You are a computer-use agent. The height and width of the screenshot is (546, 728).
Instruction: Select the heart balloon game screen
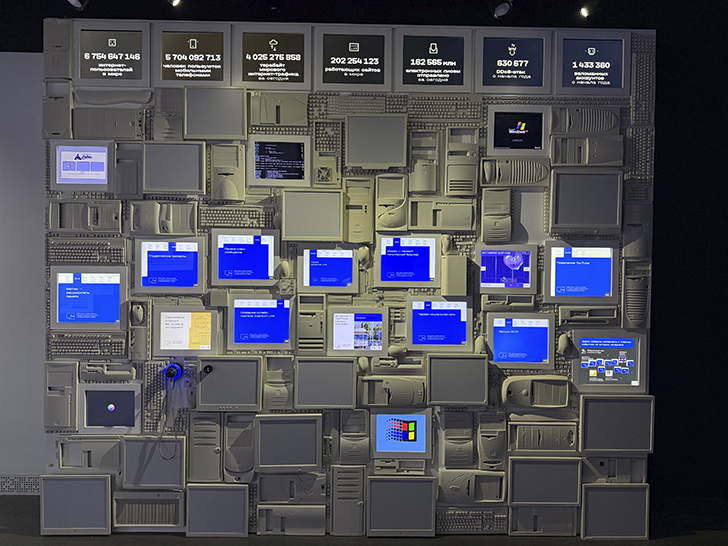506,269
